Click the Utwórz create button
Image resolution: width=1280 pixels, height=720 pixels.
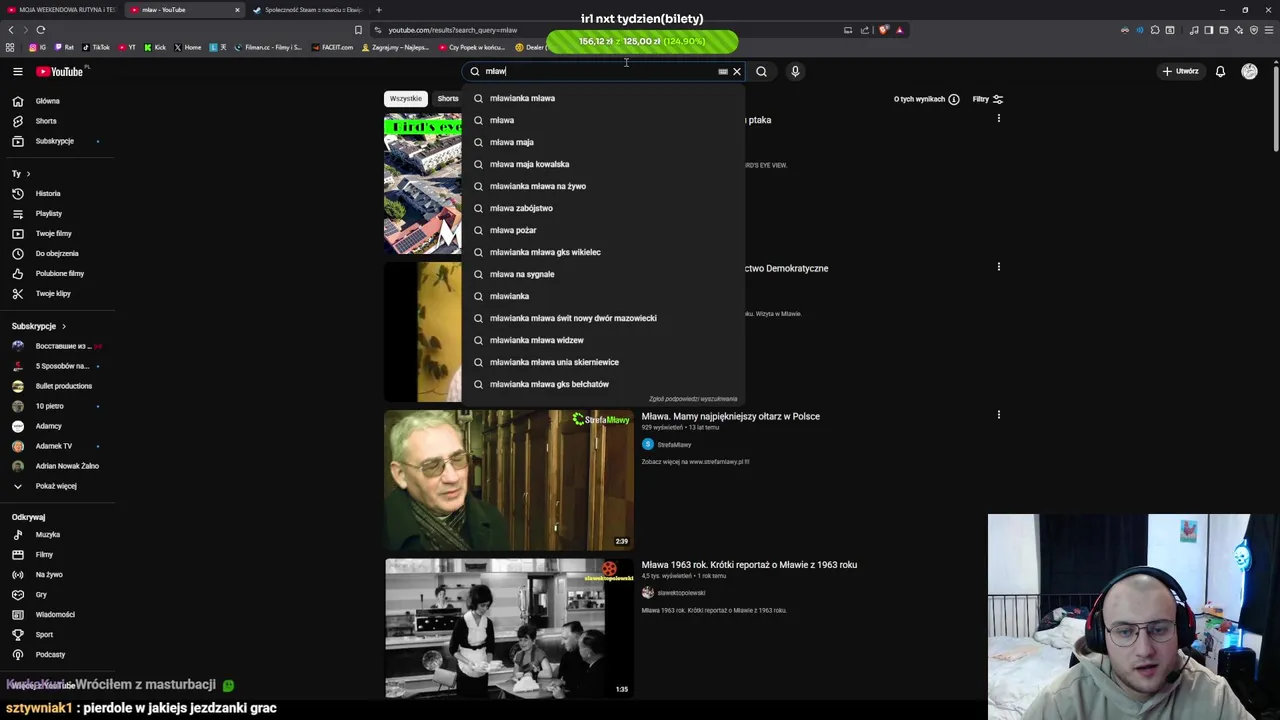point(1180,71)
